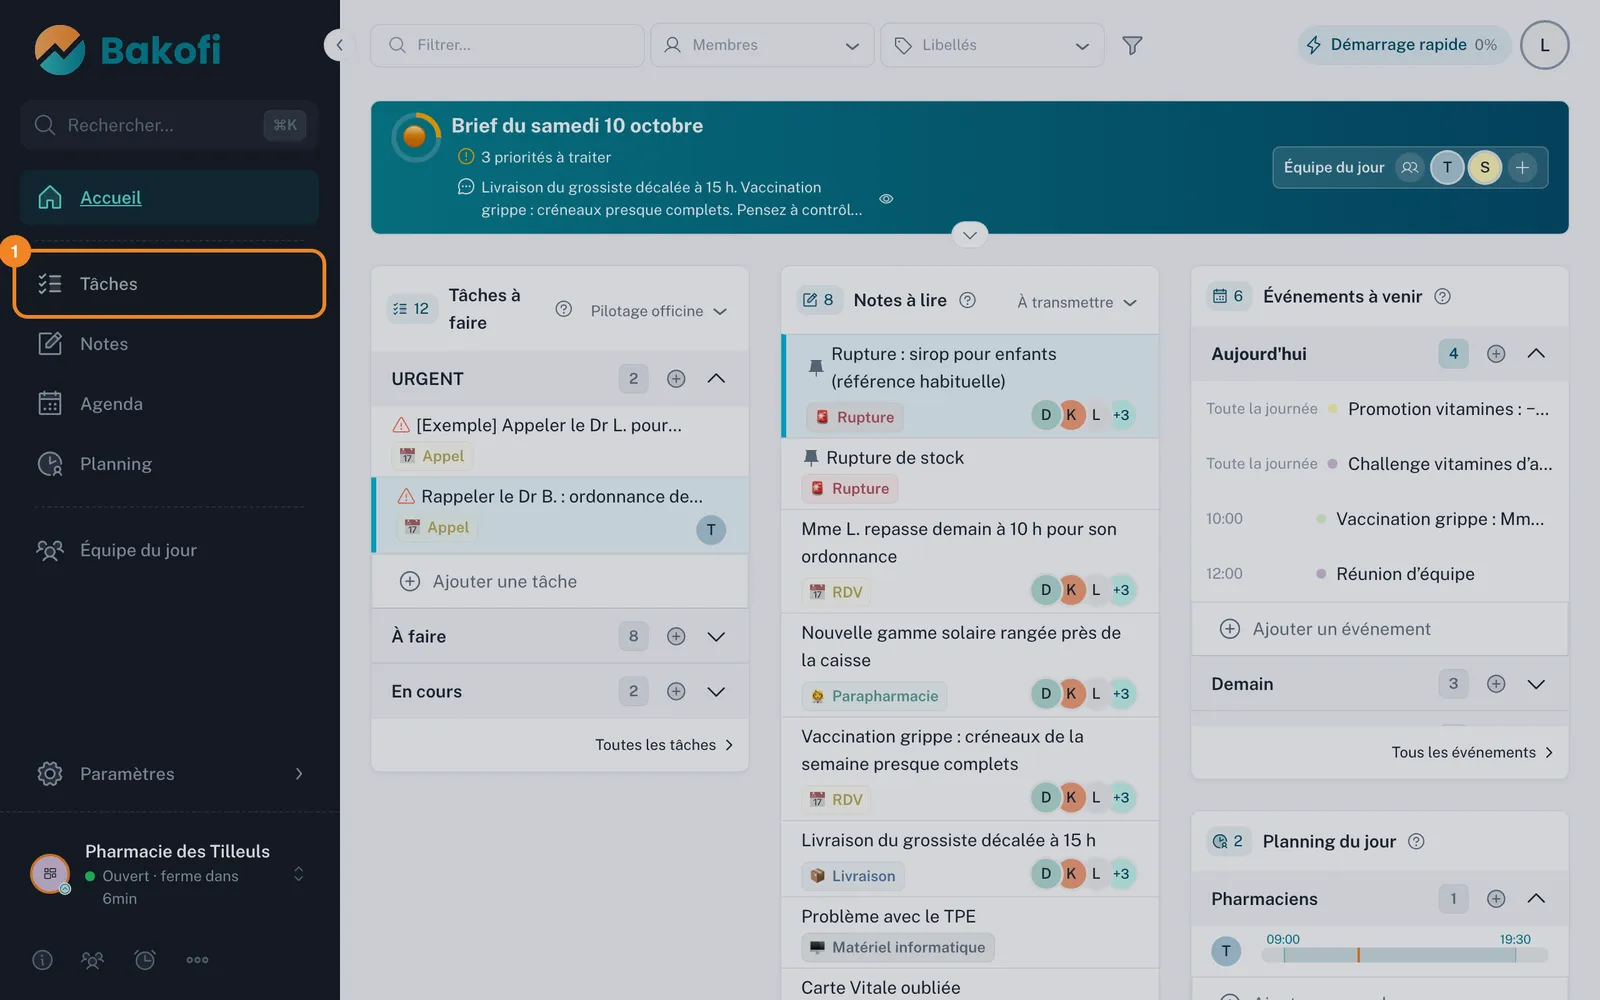Click the Tous les événements link
The height and width of the screenshot is (1000, 1600).
click(x=1472, y=752)
